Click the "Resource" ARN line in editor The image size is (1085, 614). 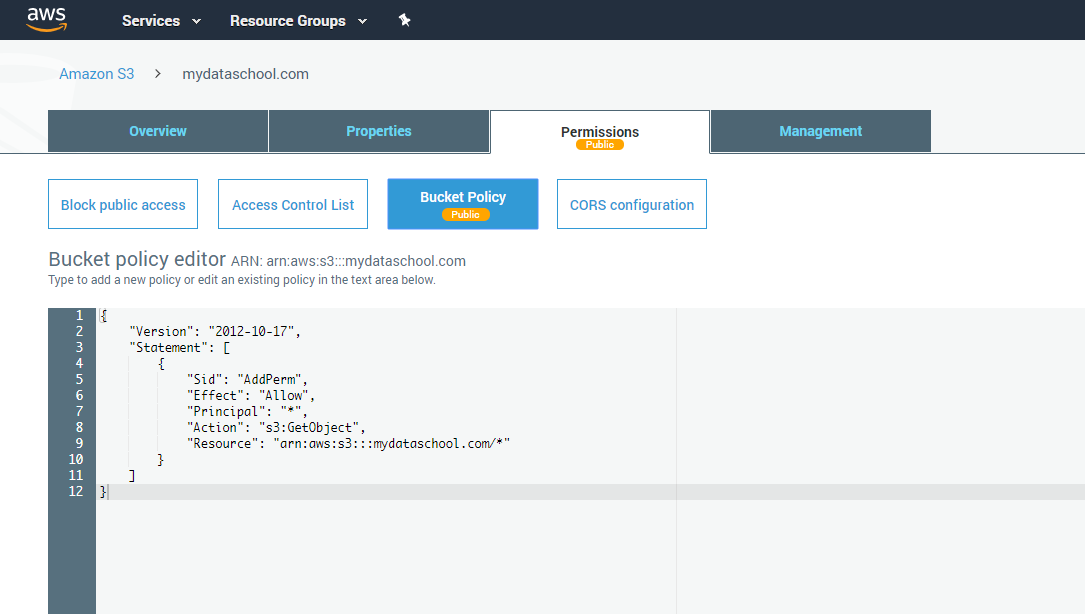tap(348, 443)
